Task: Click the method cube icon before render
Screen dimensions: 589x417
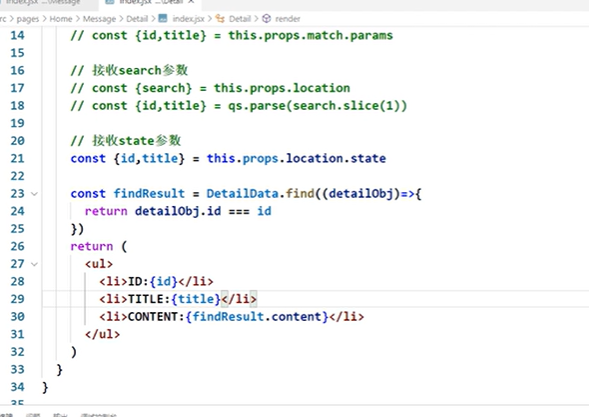Action: point(266,18)
